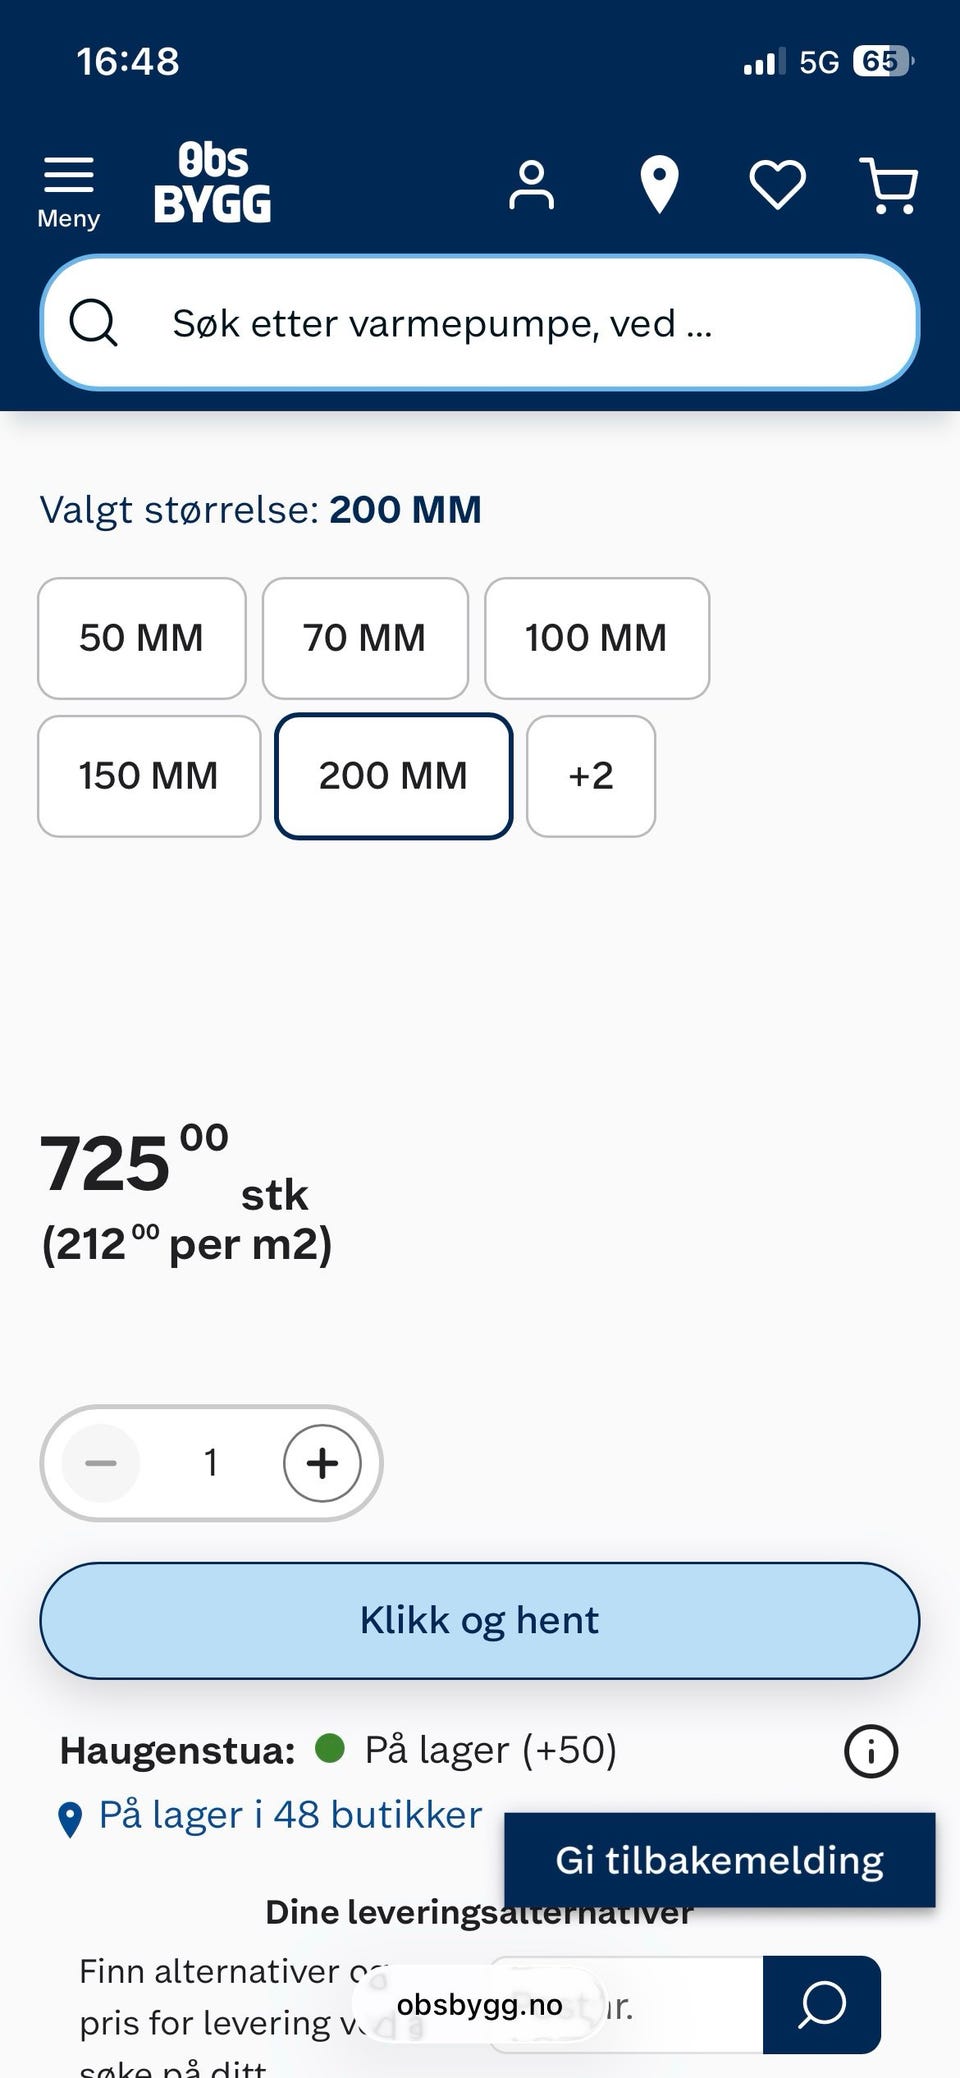The image size is (960, 2078).
Task: Select the 50 MM size option
Action: [141, 638]
